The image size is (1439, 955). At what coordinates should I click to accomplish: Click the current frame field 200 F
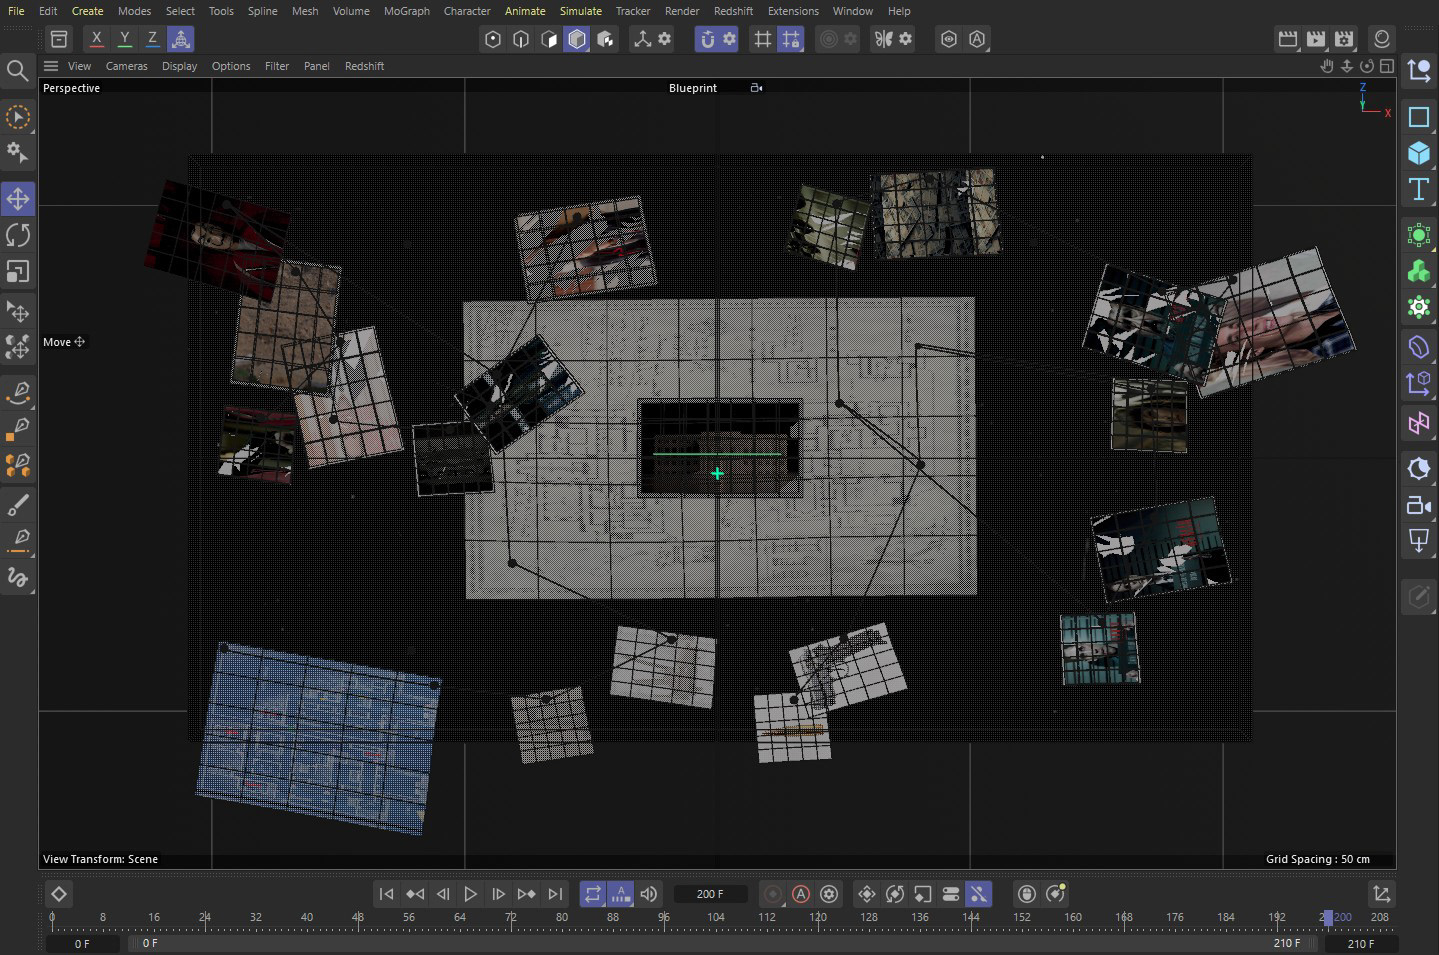click(x=710, y=894)
